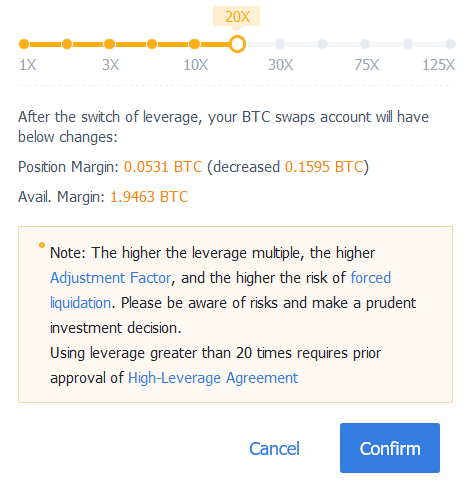The height and width of the screenshot is (492, 472).
Task: Select the 75X dot on leverage slider
Action: pos(365,44)
